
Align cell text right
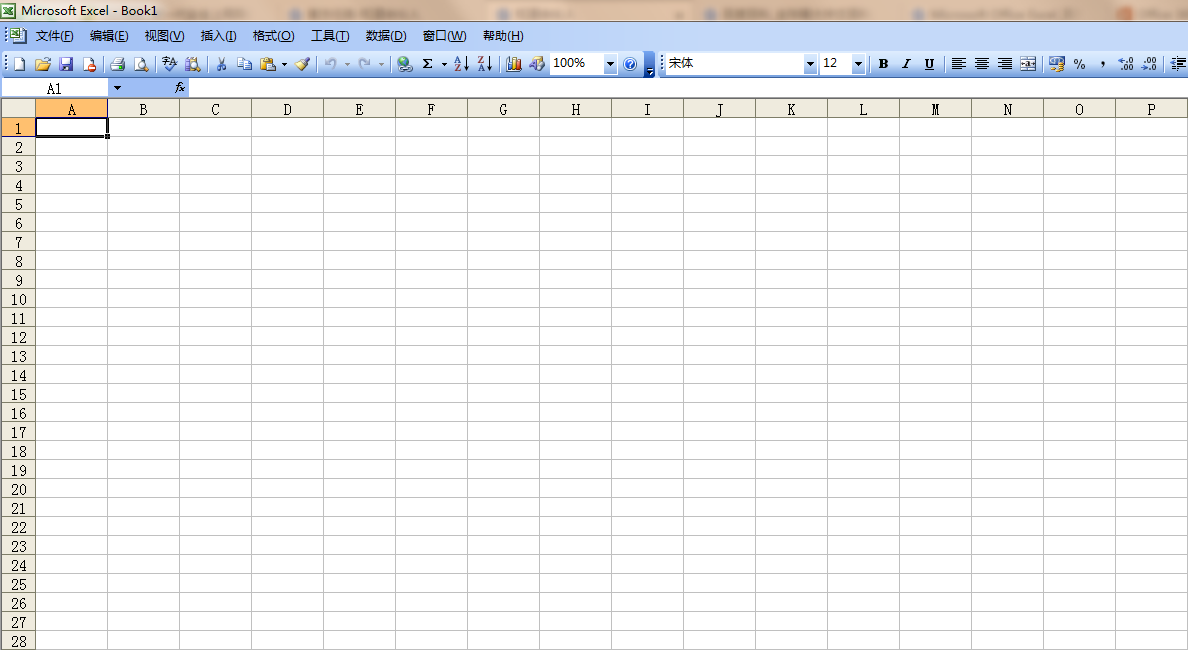click(1005, 64)
